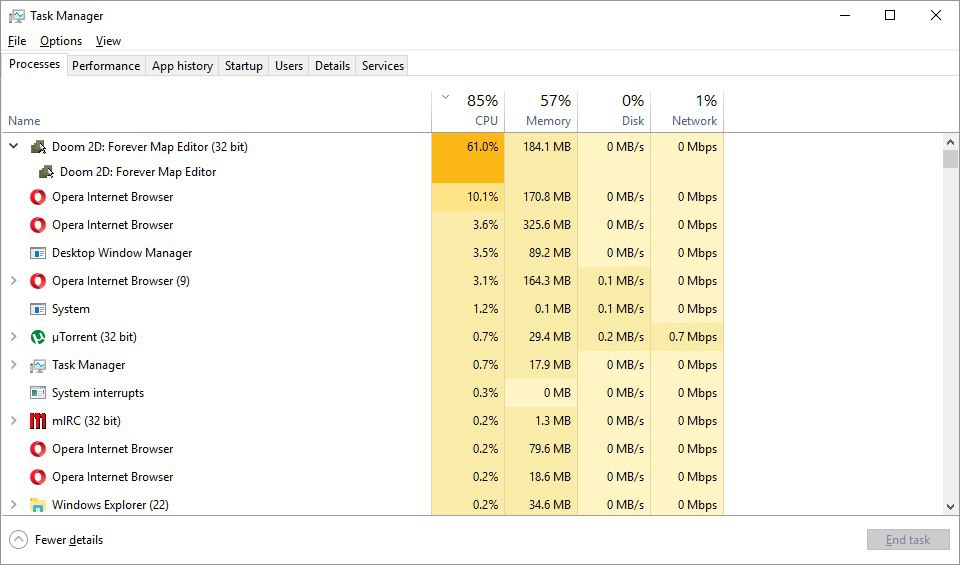Sort by the Memory column header

pyautogui.click(x=541, y=111)
